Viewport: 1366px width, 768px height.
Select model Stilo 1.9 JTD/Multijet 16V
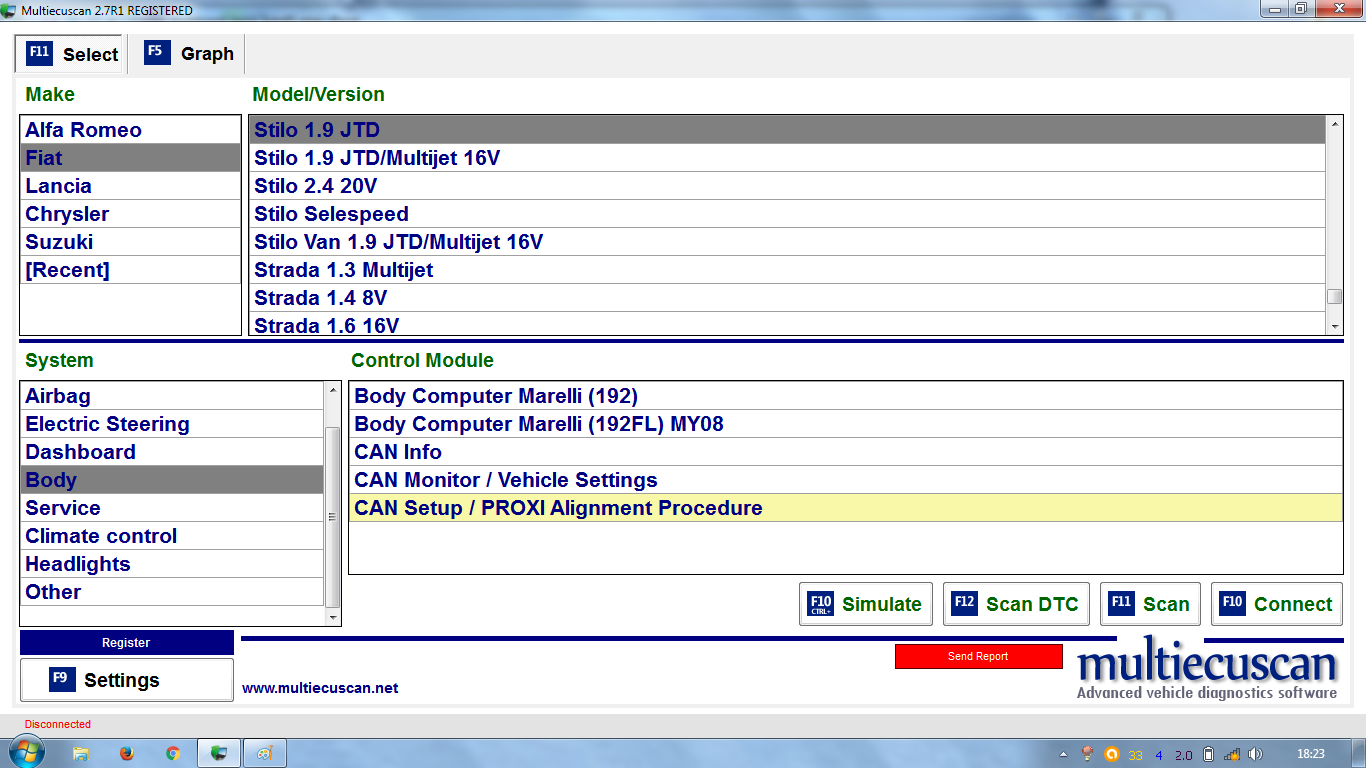click(x=788, y=158)
